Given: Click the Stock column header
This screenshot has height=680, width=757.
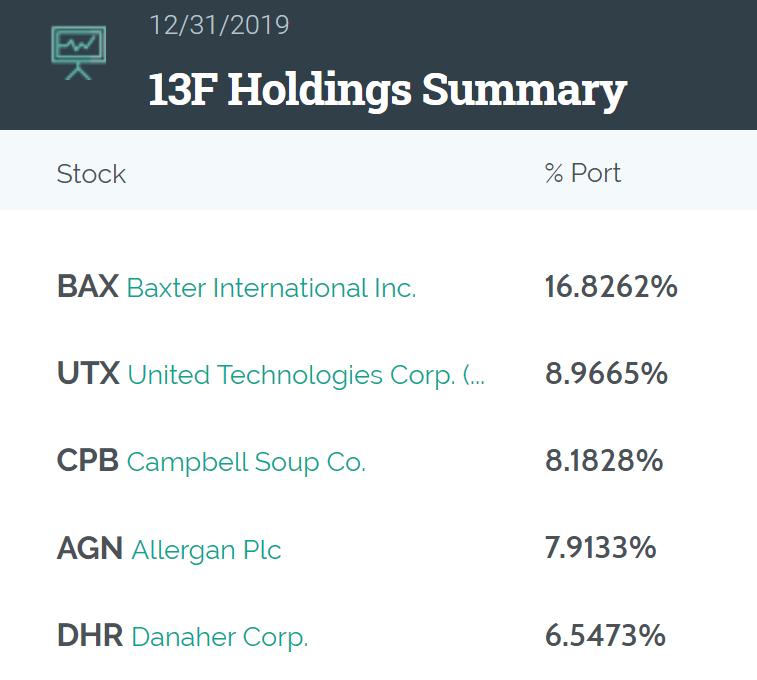Looking at the screenshot, I should pyautogui.click(x=91, y=174).
